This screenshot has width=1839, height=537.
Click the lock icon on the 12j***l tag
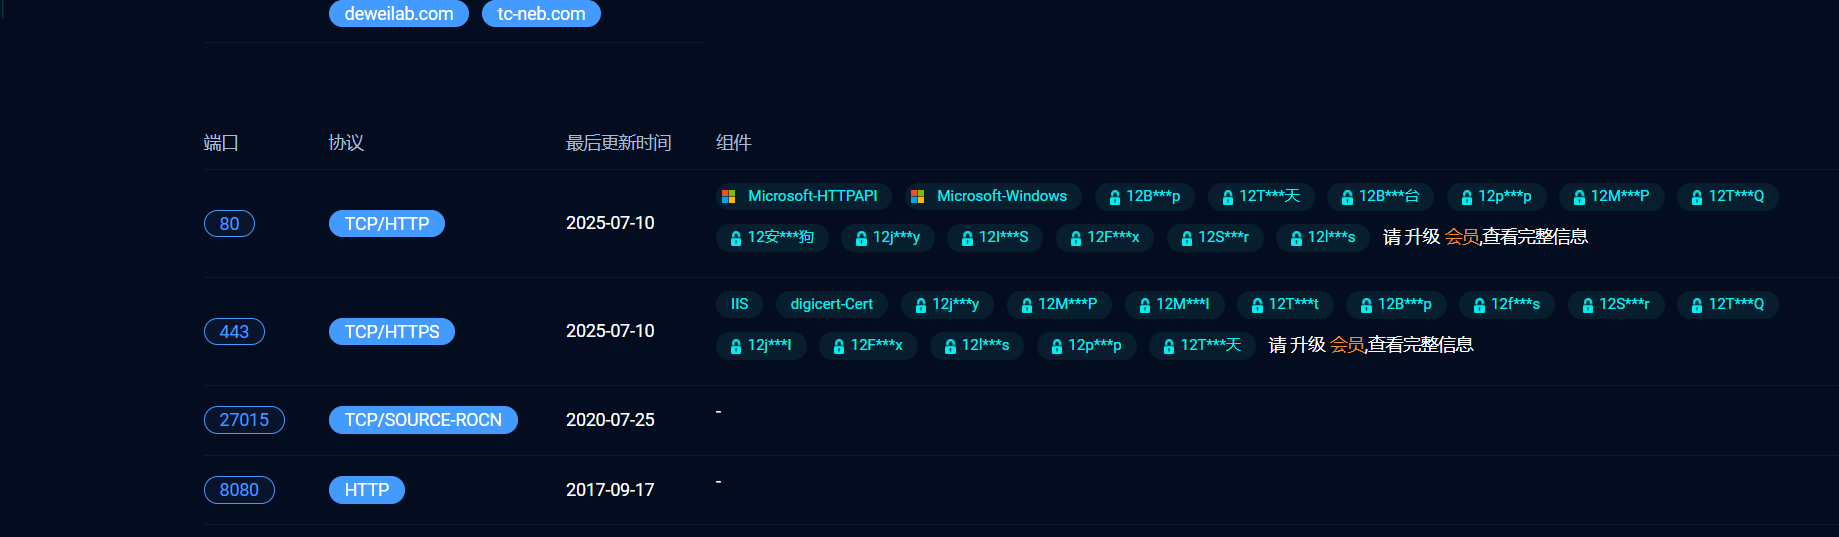pos(736,346)
